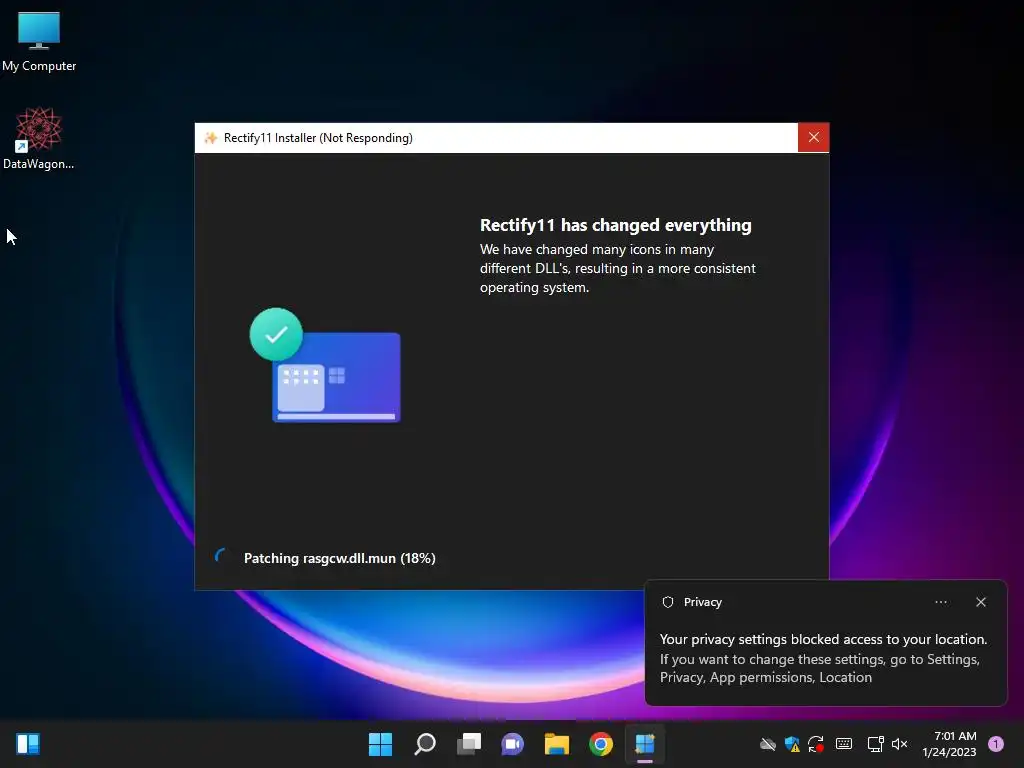The image size is (1024, 768).
Task: Open Privacy notification more options menu
Action: point(940,602)
